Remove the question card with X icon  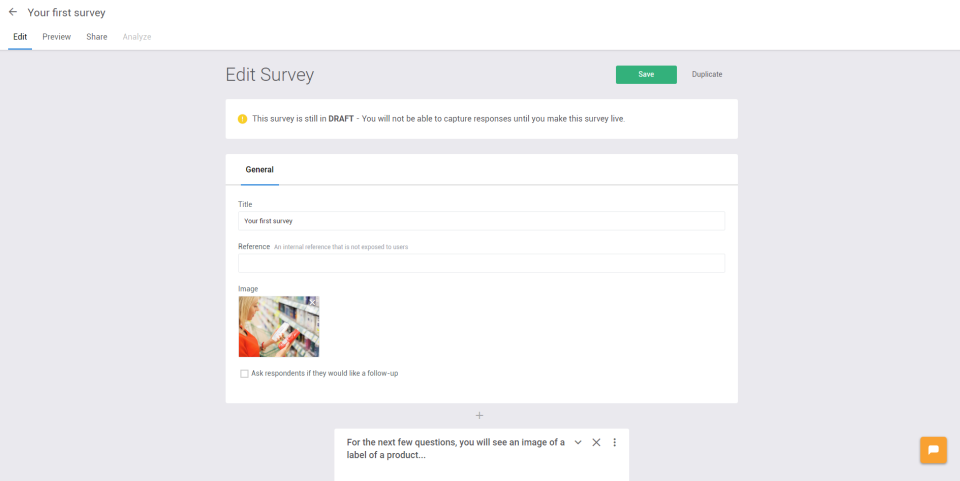pos(596,442)
